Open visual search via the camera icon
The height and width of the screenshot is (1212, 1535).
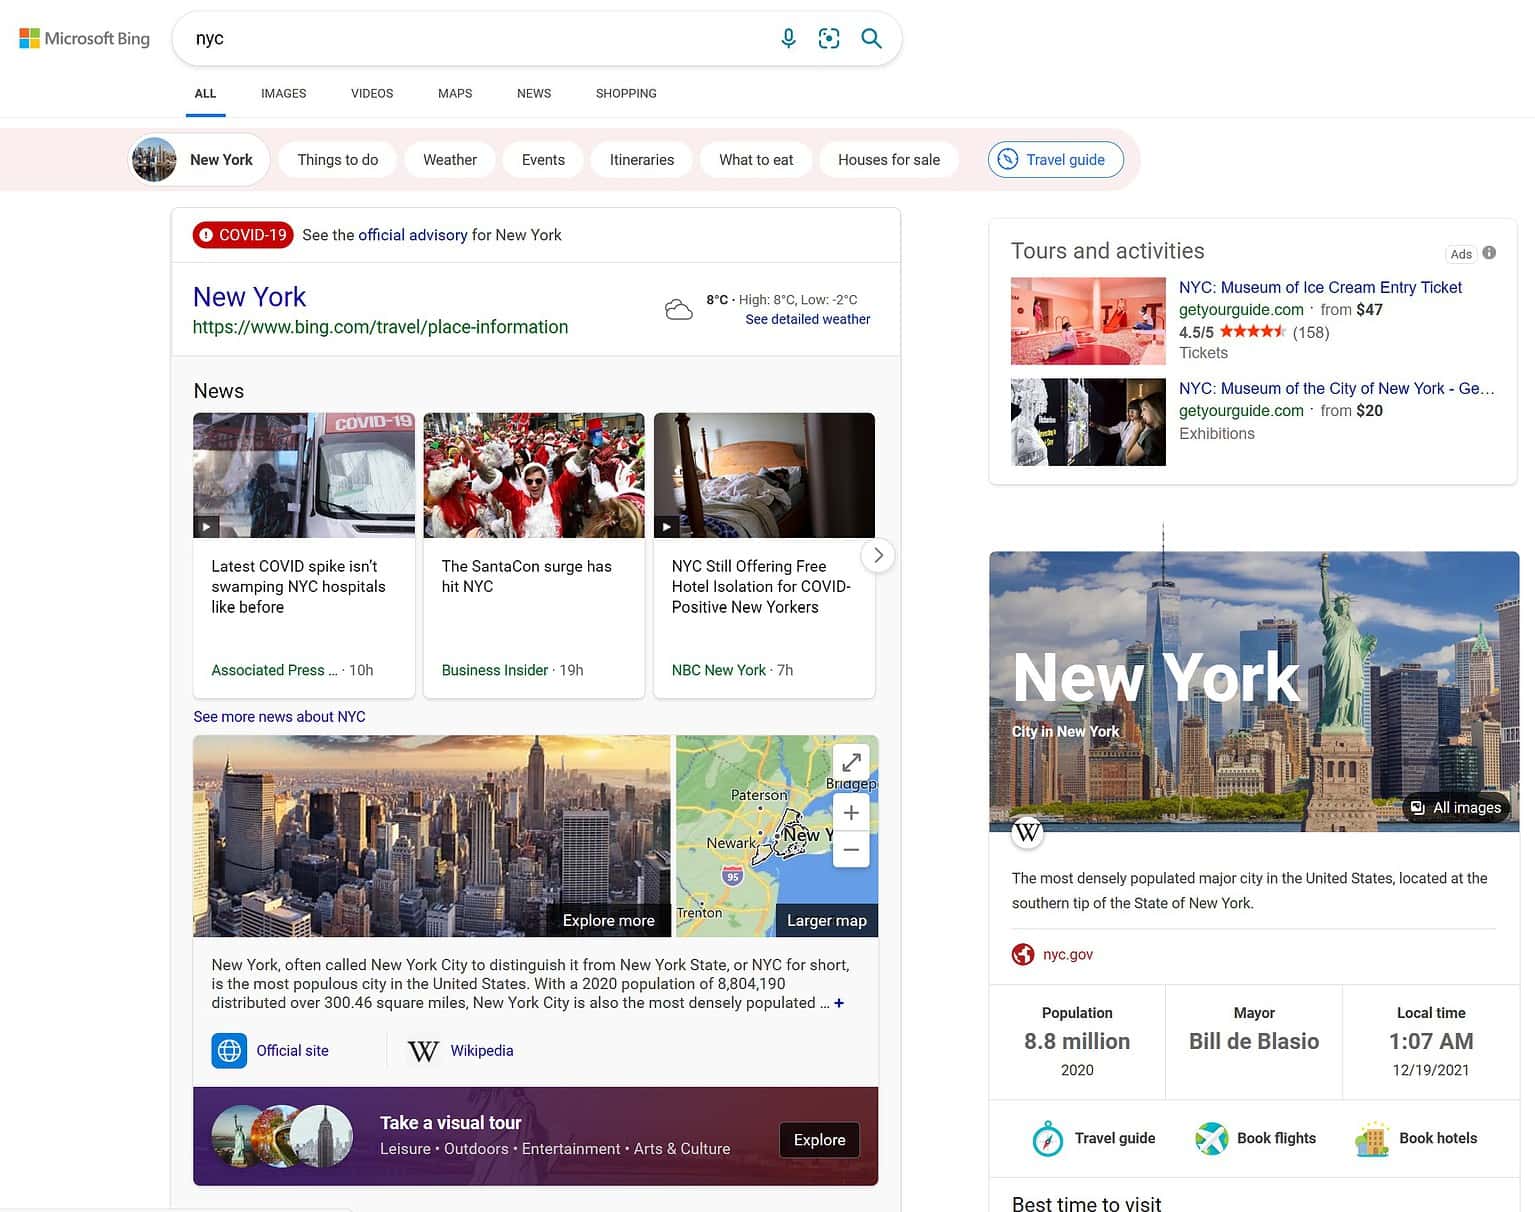coord(829,37)
